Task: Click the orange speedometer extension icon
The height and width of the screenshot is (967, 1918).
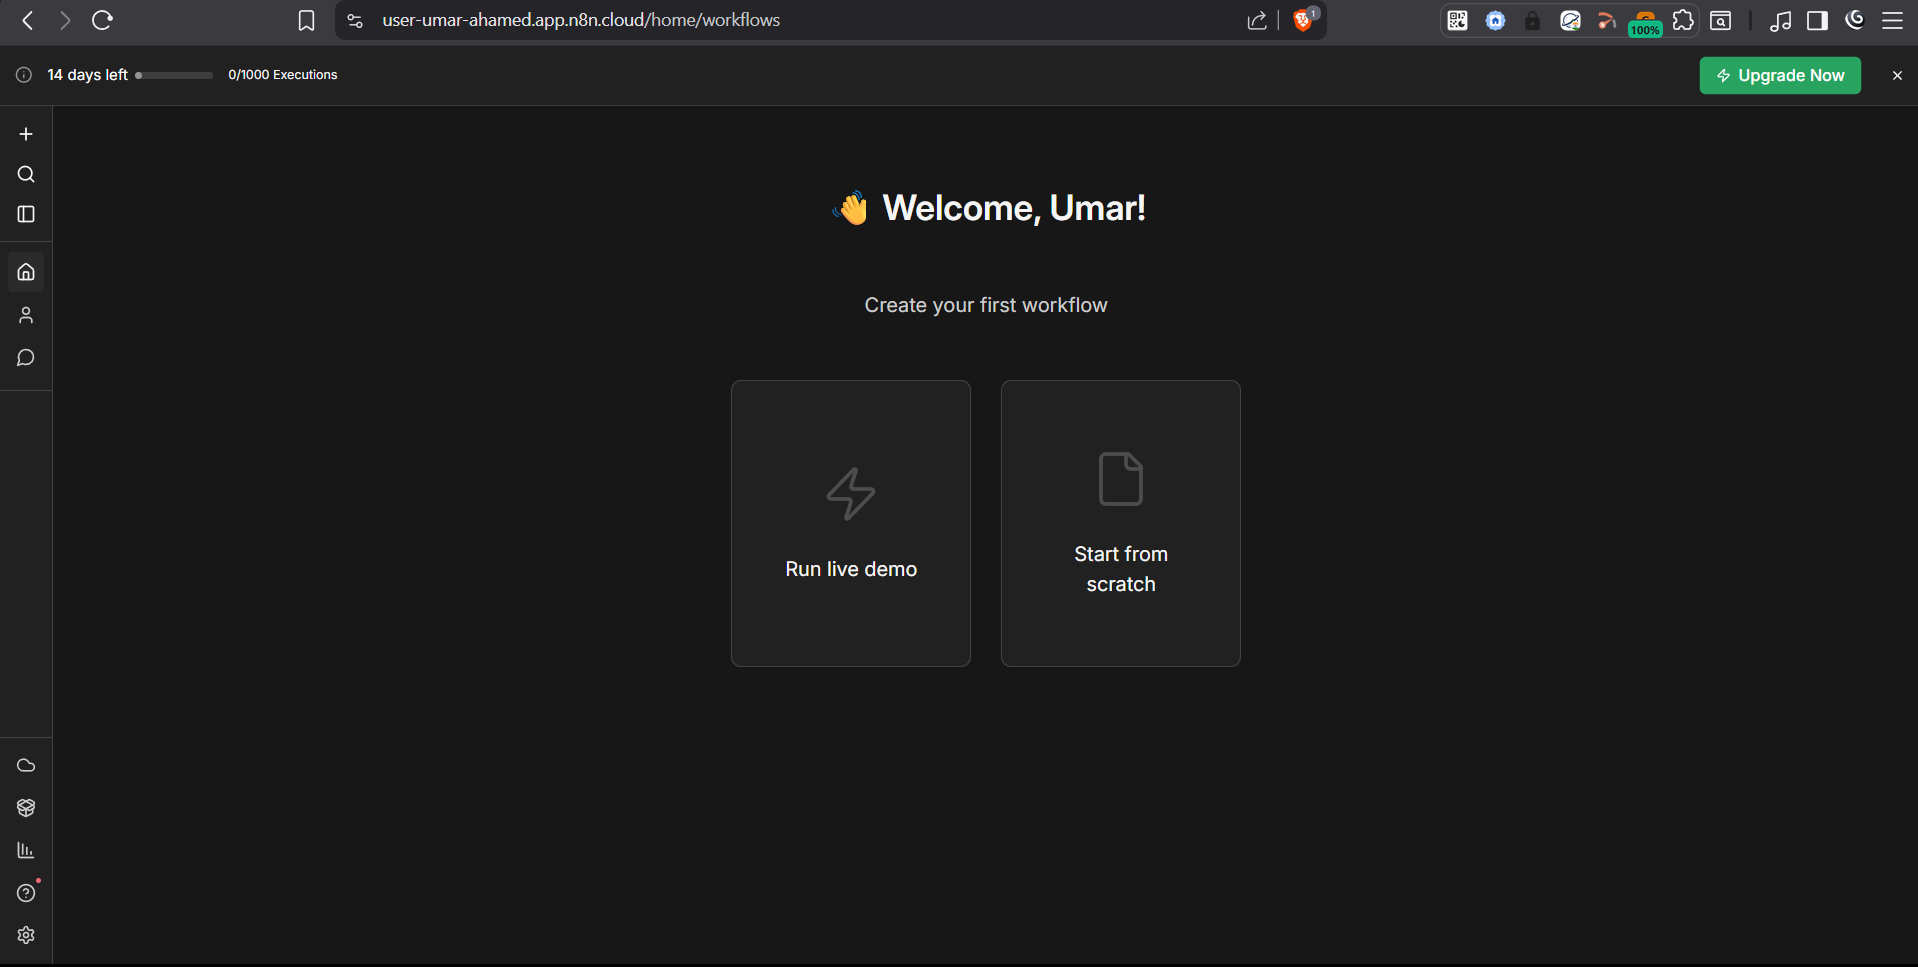Action: point(1607,20)
